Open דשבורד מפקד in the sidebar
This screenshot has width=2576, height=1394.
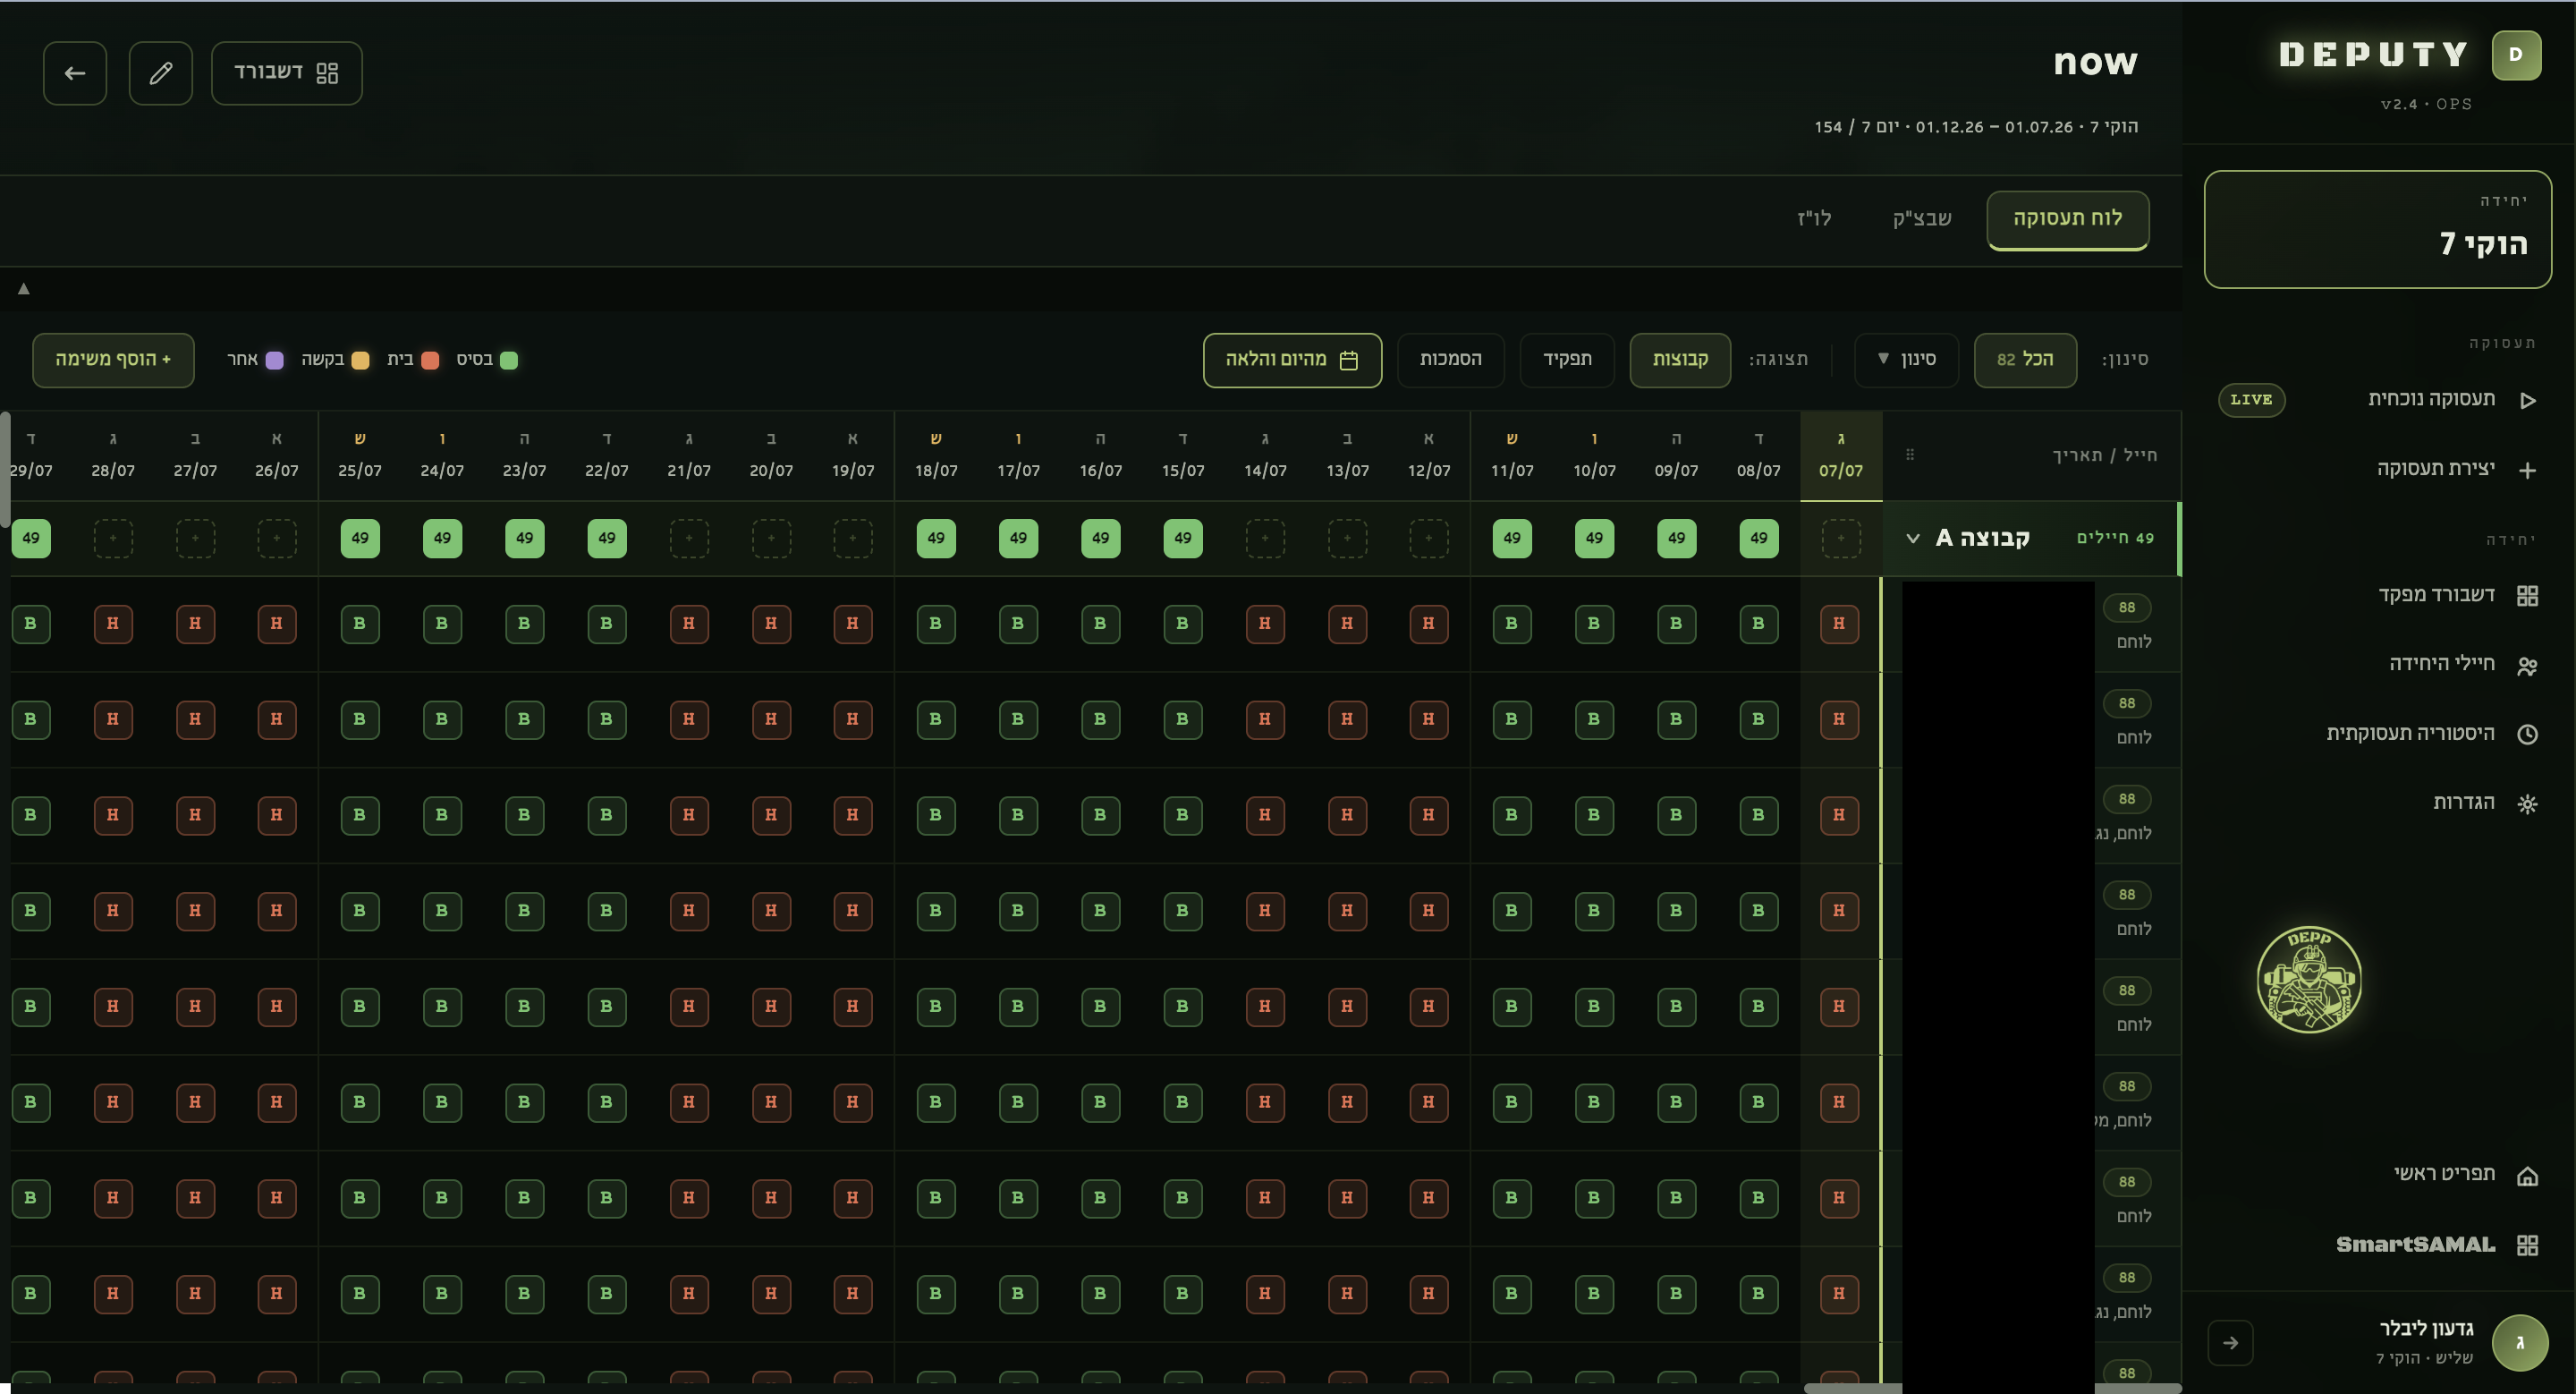tap(2456, 595)
